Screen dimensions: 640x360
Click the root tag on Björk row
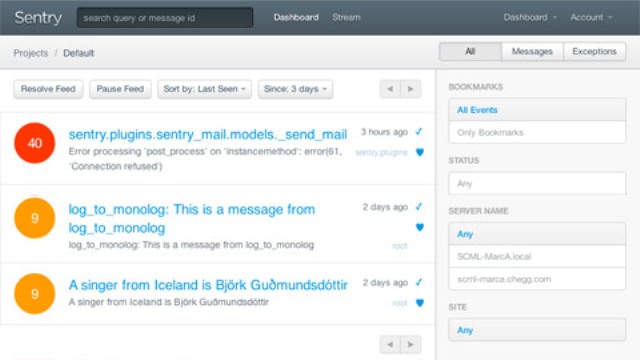[x=400, y=303]
